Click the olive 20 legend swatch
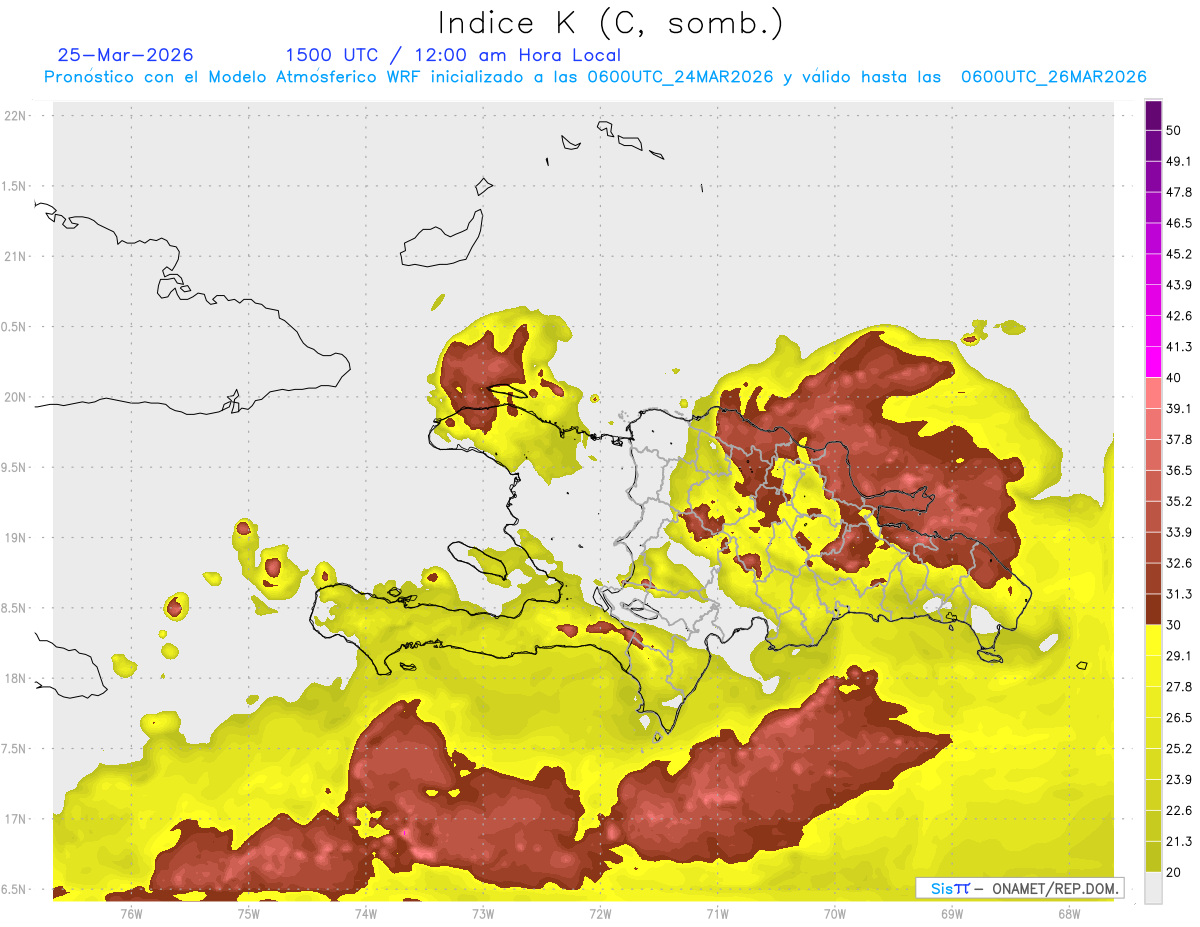 pos(1153,856)
